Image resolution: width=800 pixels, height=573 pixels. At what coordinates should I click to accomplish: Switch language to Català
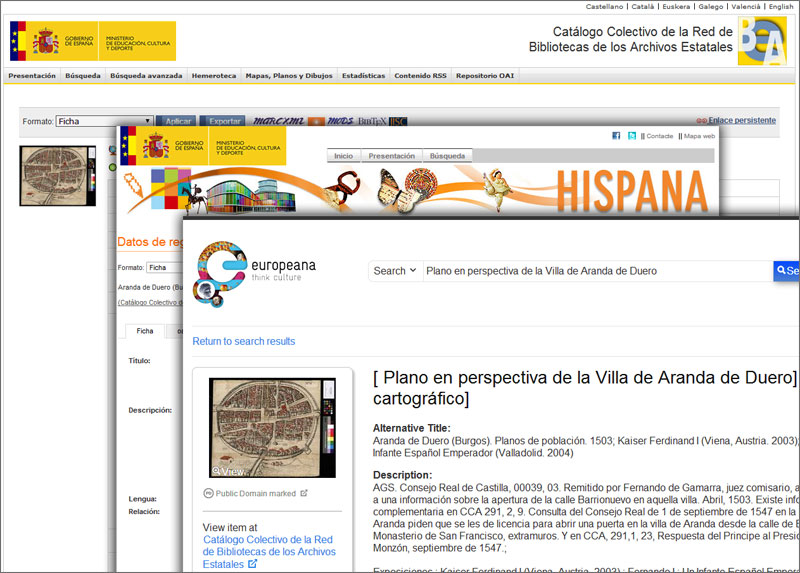point(642,7)
